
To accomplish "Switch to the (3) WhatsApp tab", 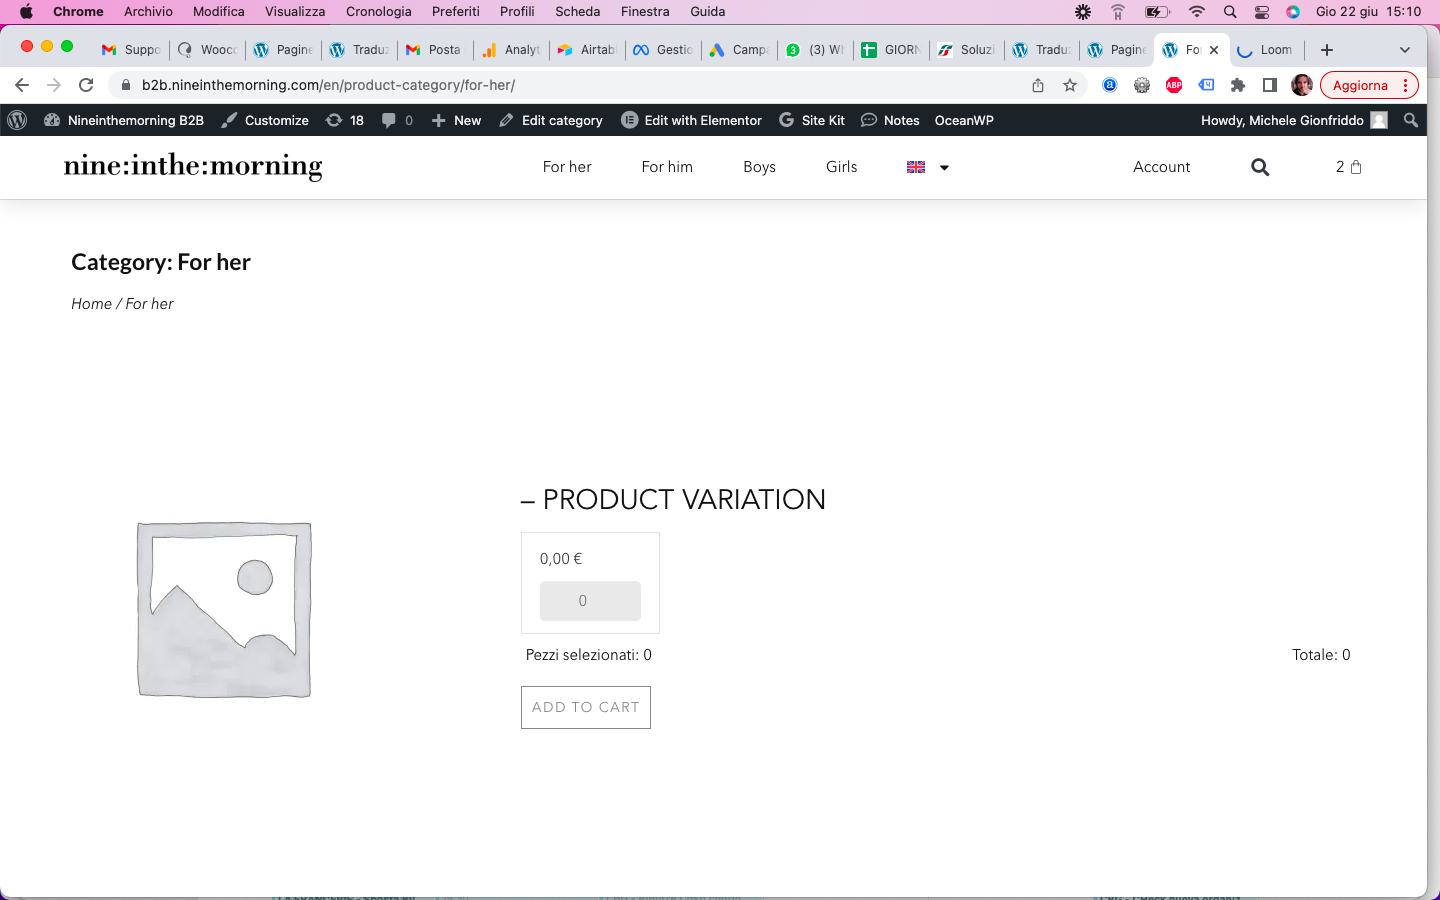I will pos(815,50).
